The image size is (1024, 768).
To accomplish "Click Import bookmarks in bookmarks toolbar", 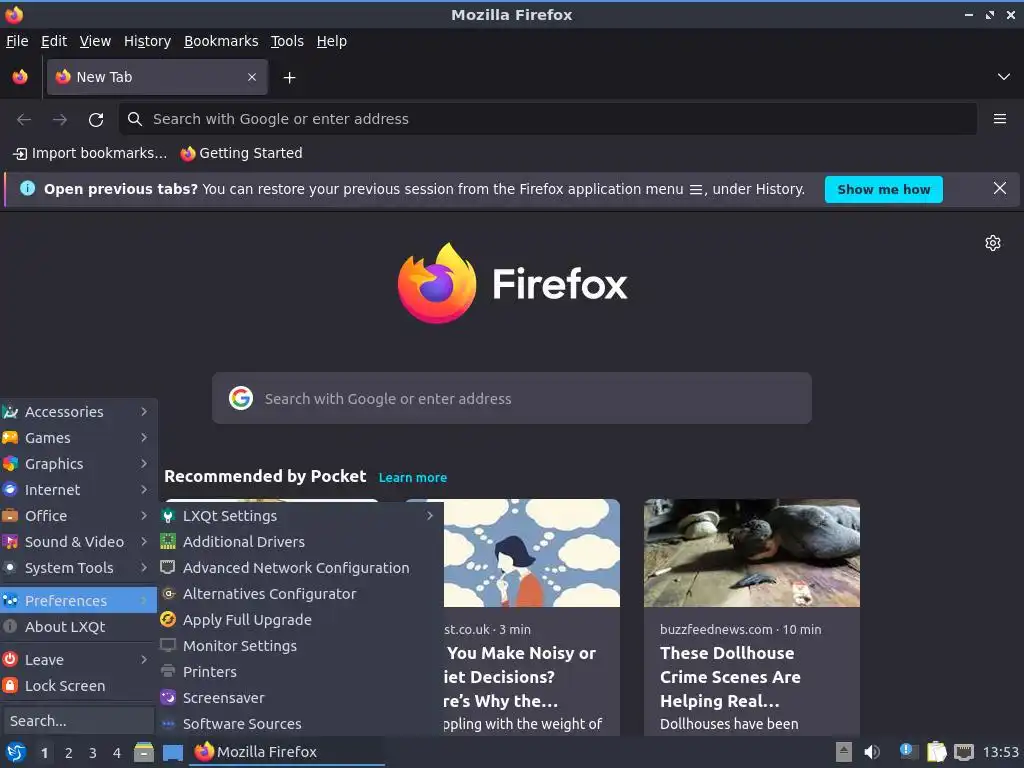I will 90,153.
